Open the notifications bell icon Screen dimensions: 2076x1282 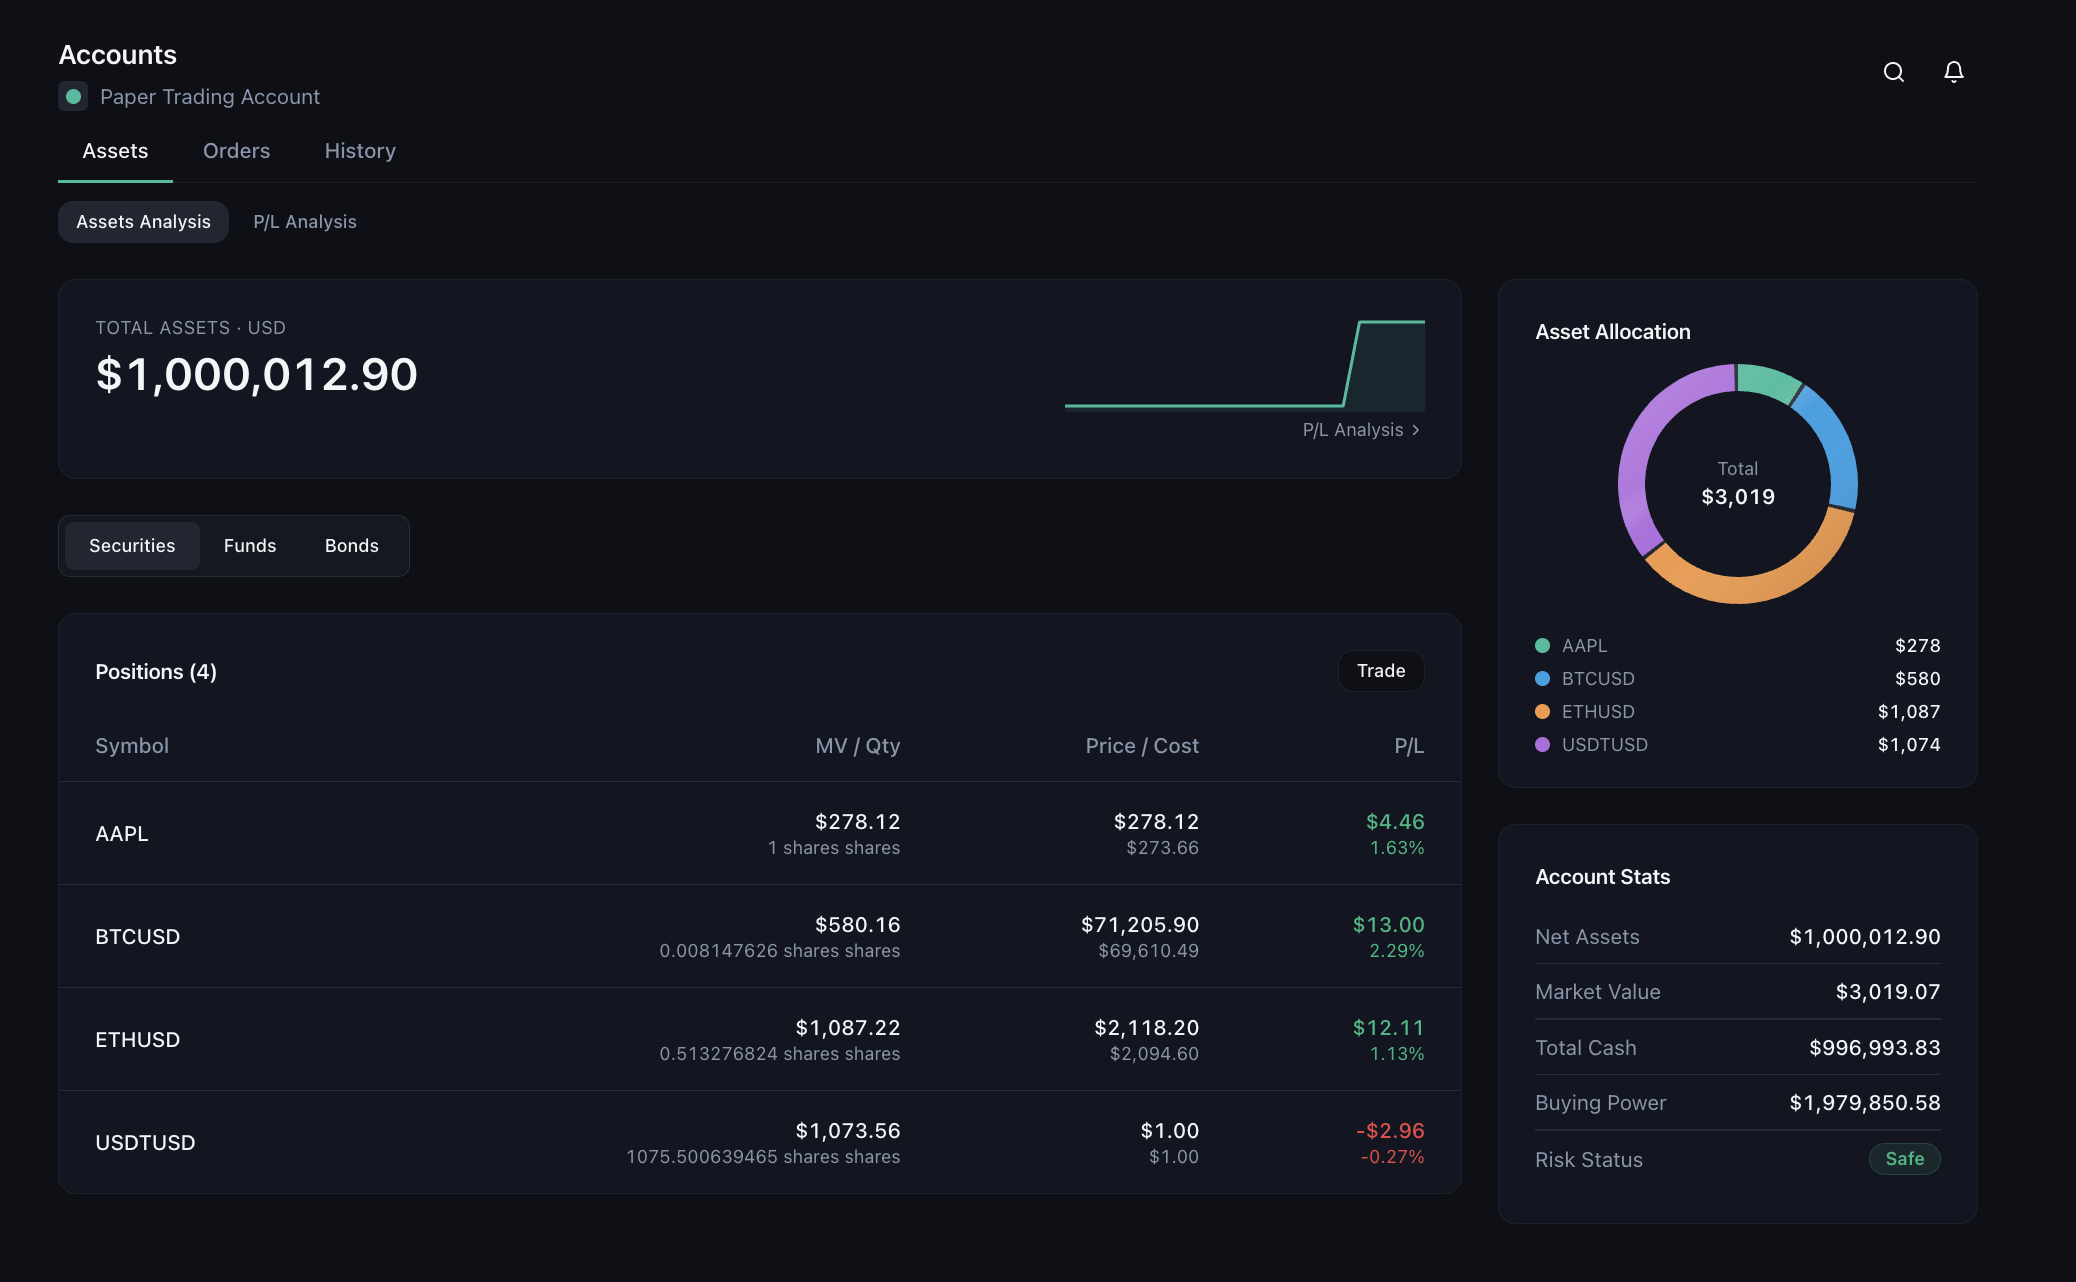pos(1953,72)
